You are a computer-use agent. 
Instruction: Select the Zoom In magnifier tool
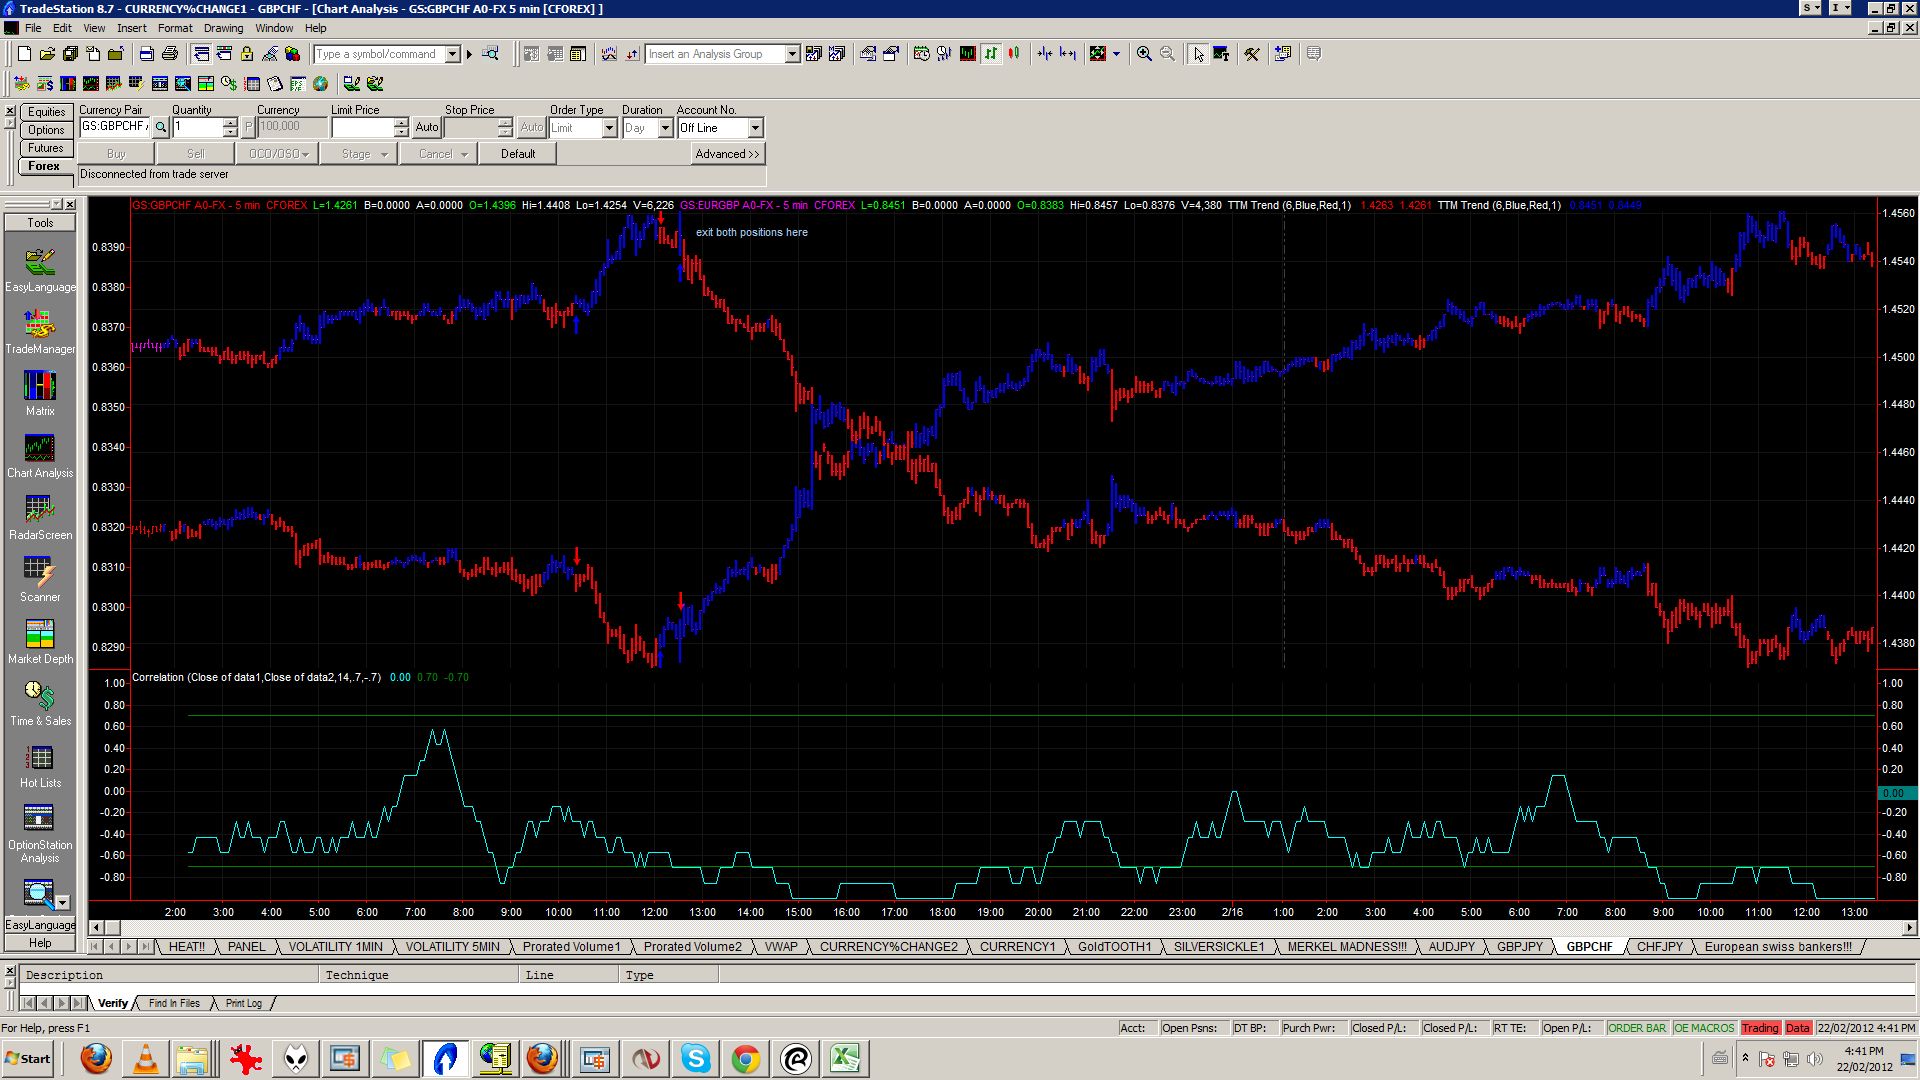pos(1144,54)
